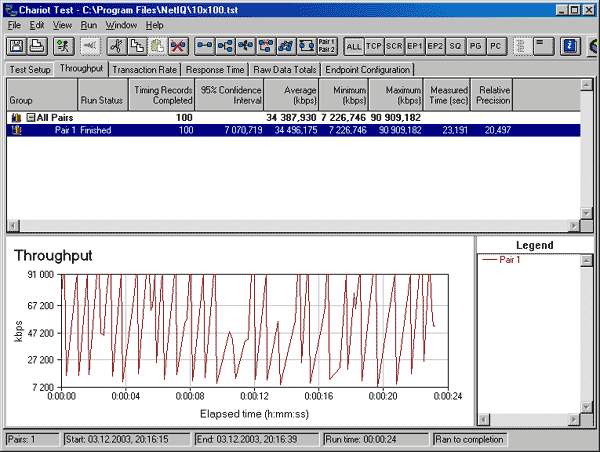This screenshot has height=452, width=600.
Task: Click Legend panel scroll down arrow
Action: pos(587,407)
